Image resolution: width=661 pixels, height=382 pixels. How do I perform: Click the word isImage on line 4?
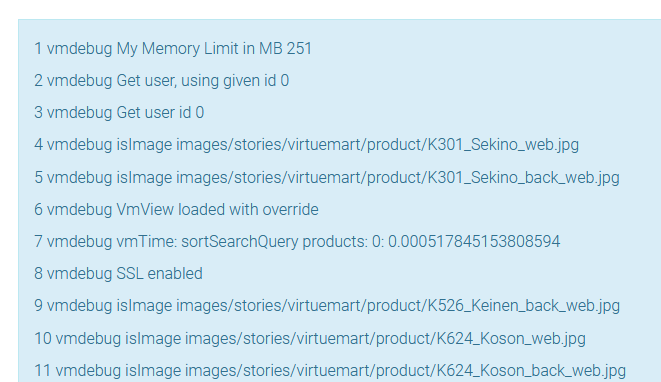[x=144, y=145]
